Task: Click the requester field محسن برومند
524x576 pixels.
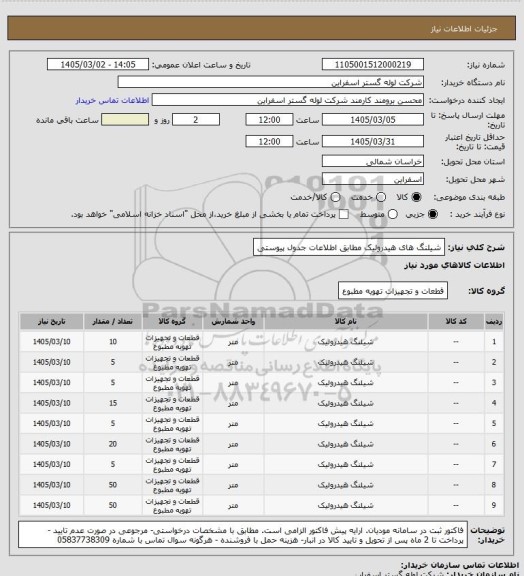Action: (x=288, y=100)
